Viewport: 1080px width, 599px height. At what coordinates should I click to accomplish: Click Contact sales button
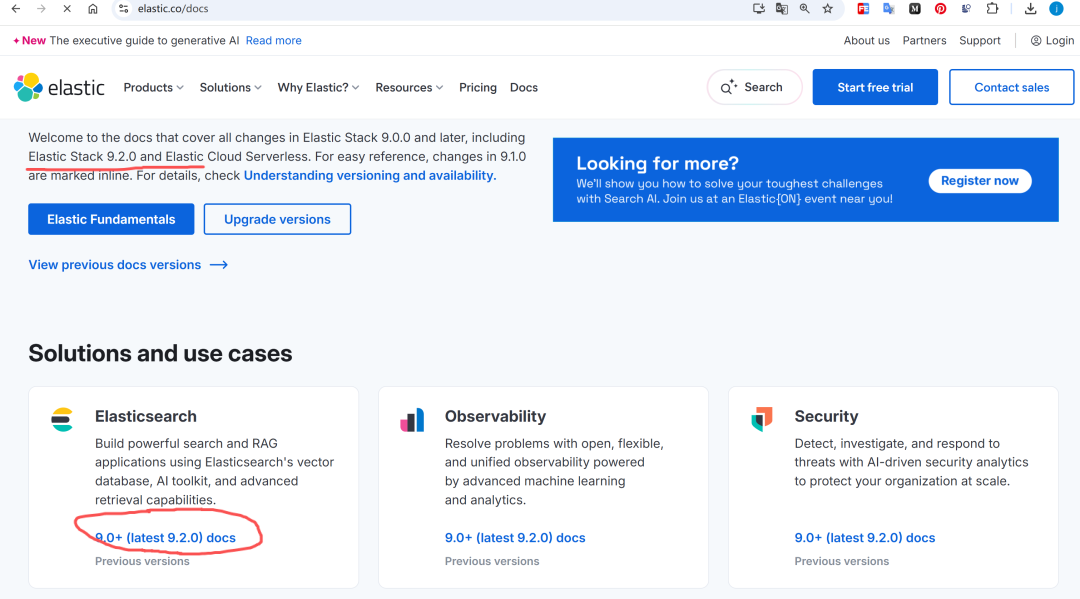pyautogui.click(x=1011, y=87)
